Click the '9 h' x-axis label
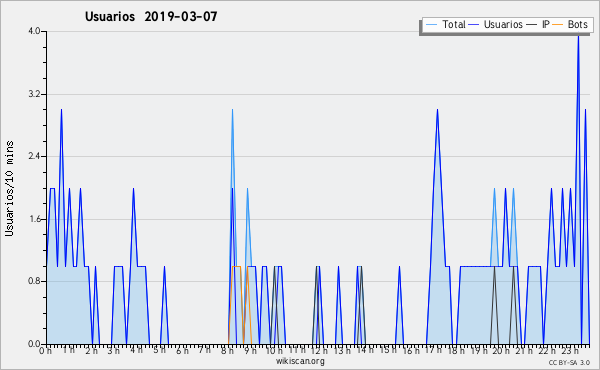This screenshot has width=600, height=370. 250,351
